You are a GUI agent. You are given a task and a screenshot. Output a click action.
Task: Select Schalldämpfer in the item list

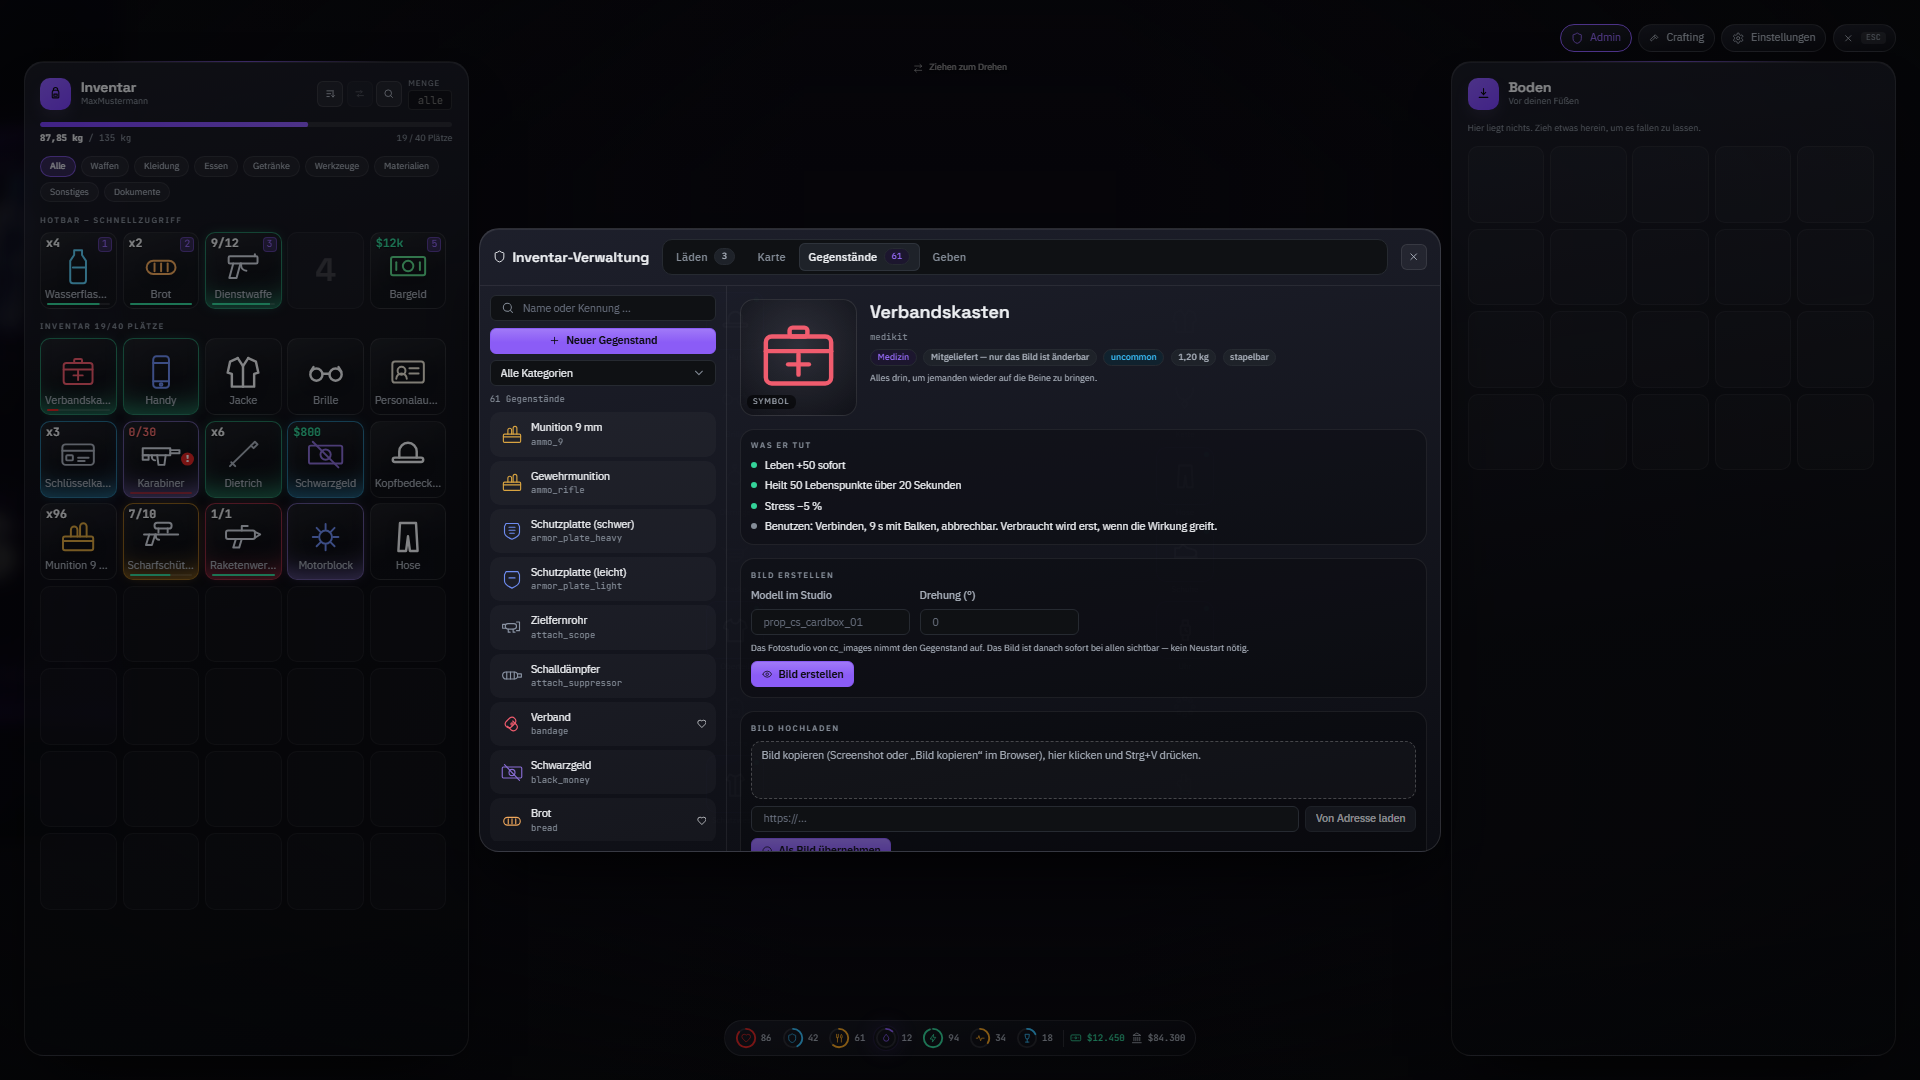(x=603, y=676)
